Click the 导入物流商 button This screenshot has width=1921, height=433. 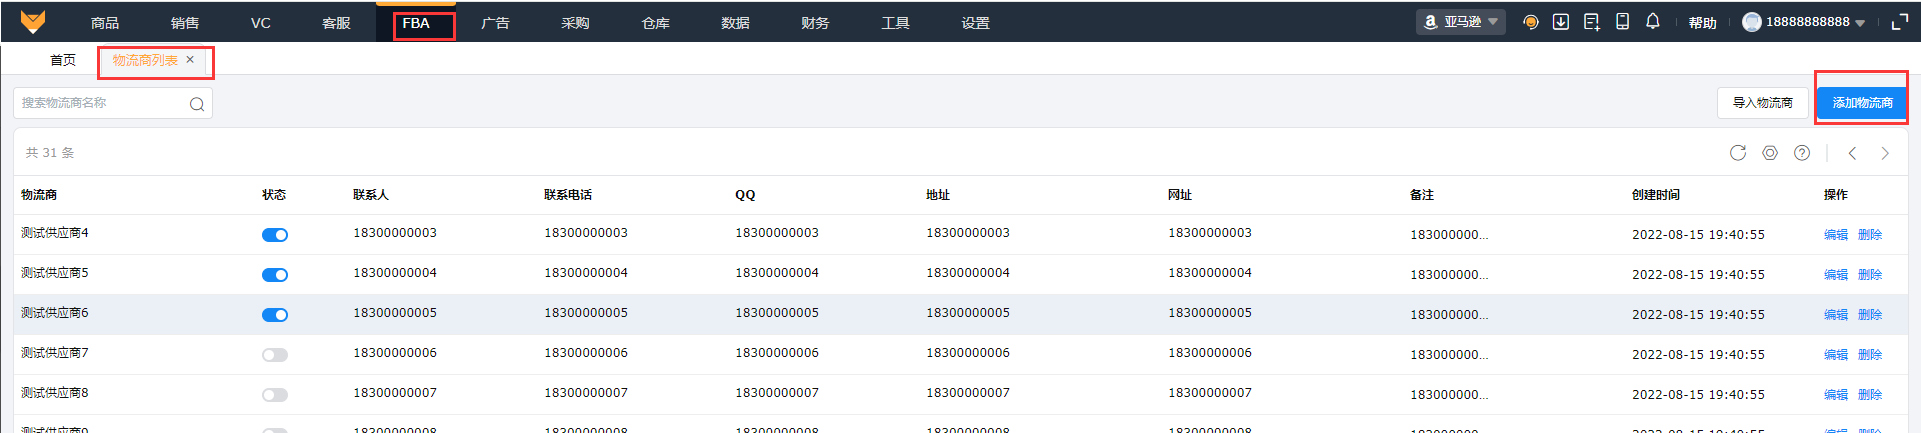click(x=1763, y=103)
